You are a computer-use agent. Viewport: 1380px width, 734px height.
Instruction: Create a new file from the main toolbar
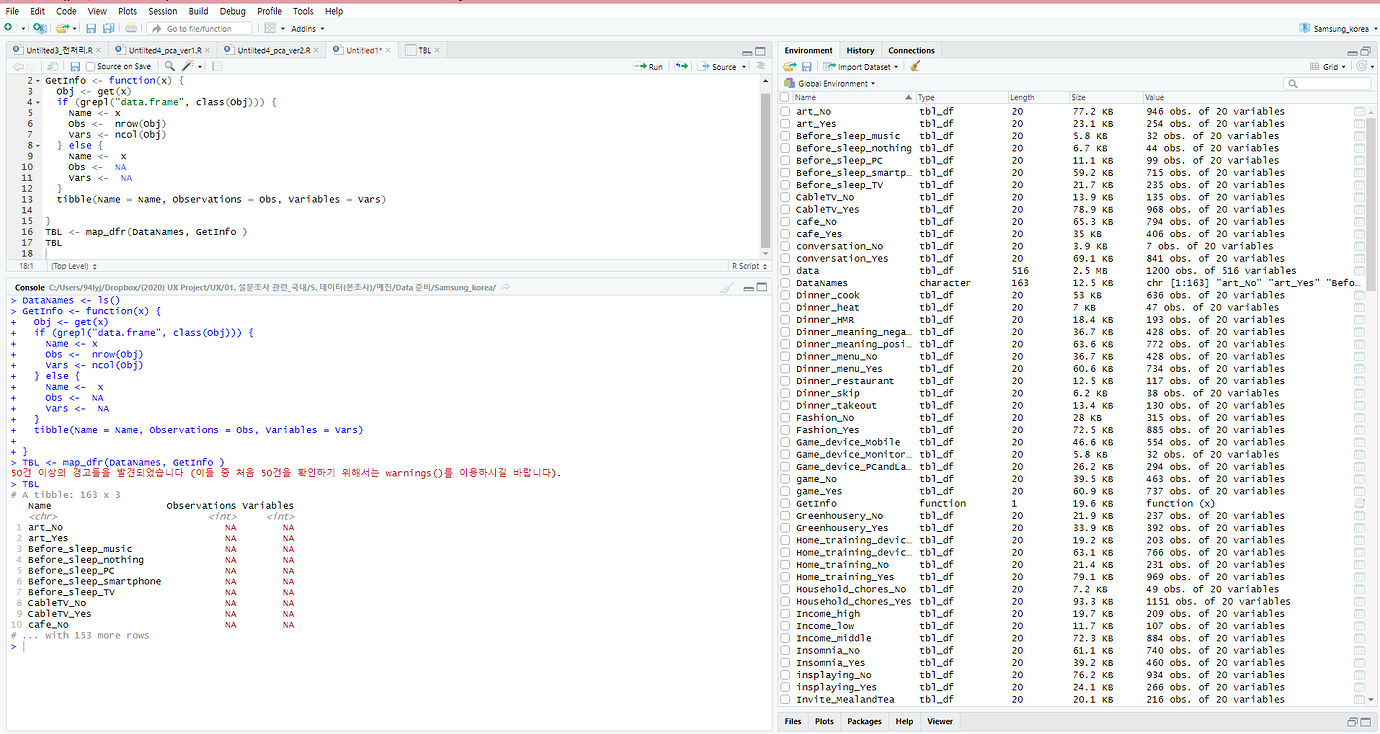(x=9, y=29)
